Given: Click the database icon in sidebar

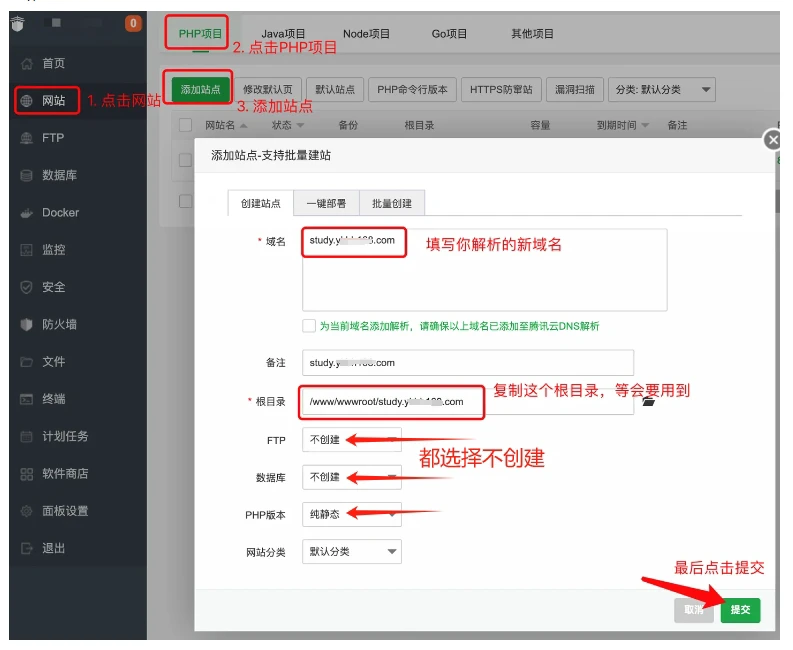Looking at the screenshot, I should [27, 176].
